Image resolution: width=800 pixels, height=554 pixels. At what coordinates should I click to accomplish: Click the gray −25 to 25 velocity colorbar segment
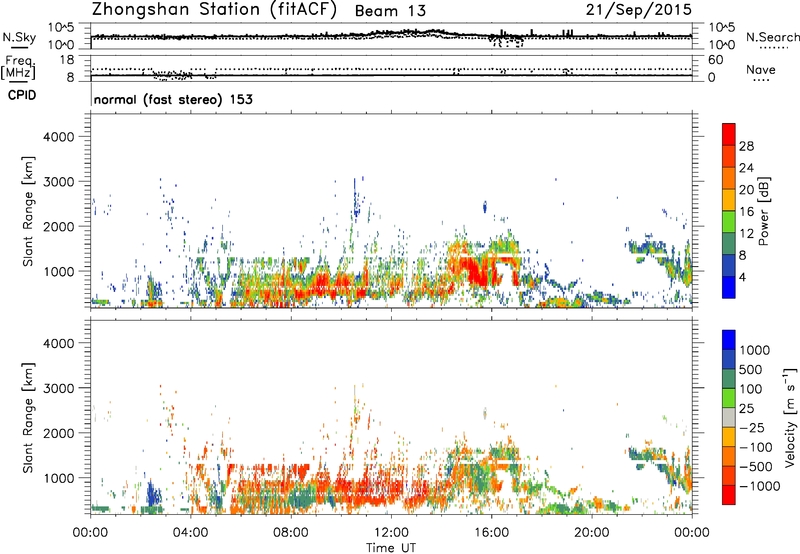(x=729, y=418)
